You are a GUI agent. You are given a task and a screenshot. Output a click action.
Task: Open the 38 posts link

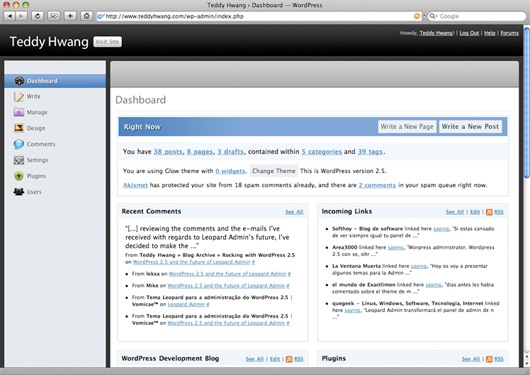[x=168, y=151]
